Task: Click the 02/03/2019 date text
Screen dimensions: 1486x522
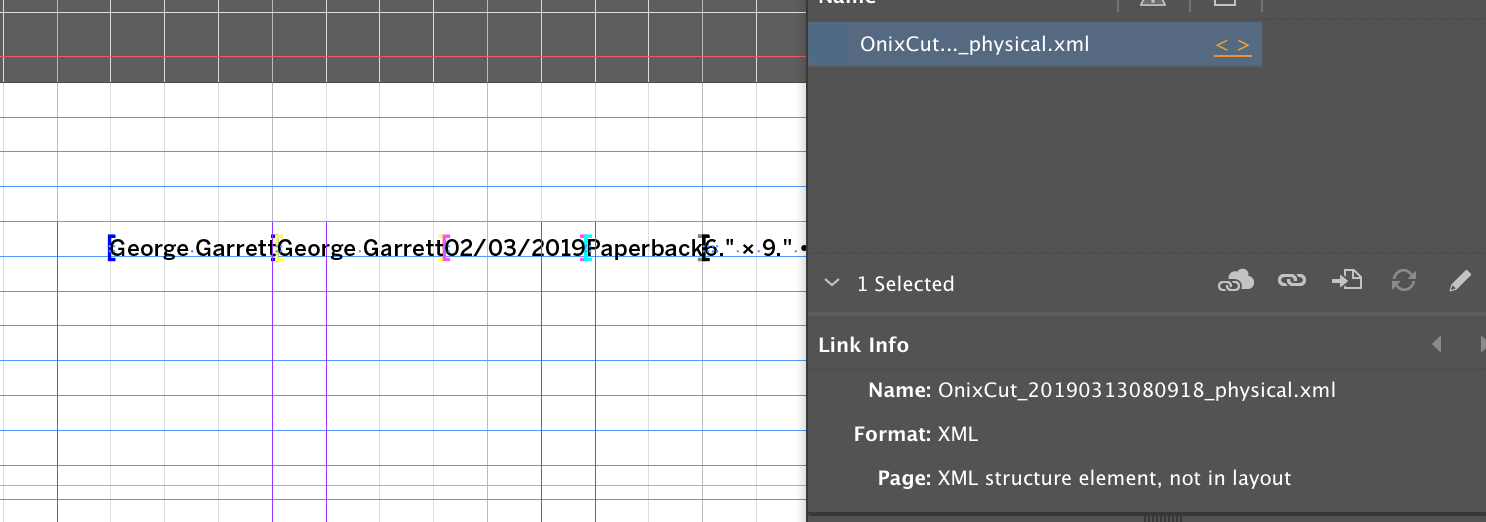Action: click(515, 248)
